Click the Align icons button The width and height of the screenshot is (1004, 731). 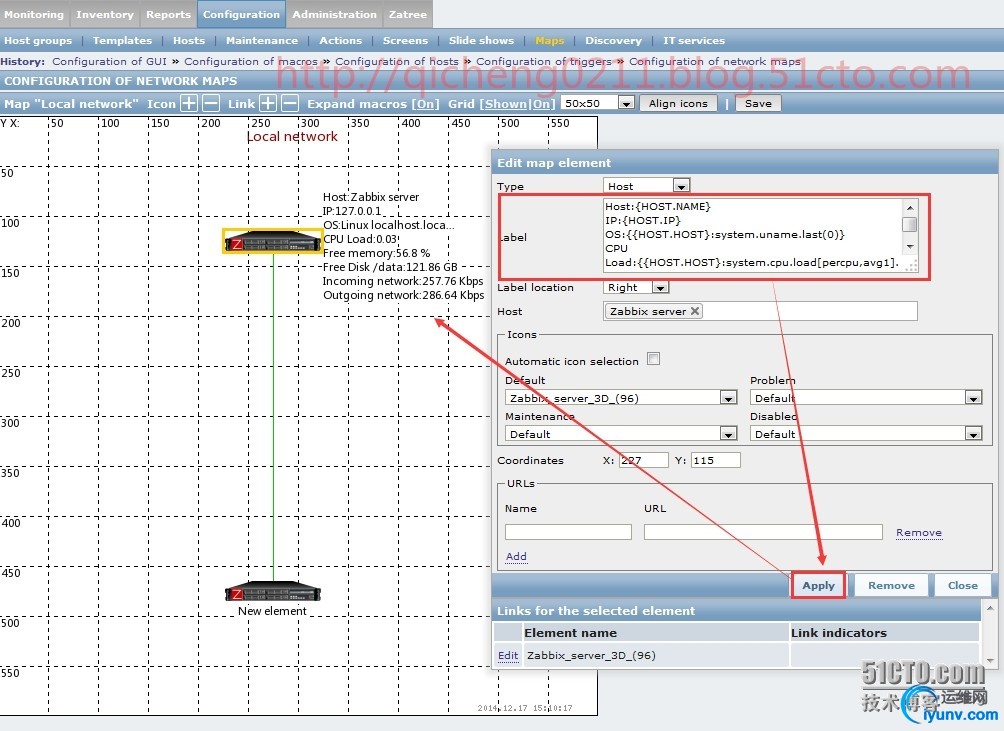click(678, 104)
